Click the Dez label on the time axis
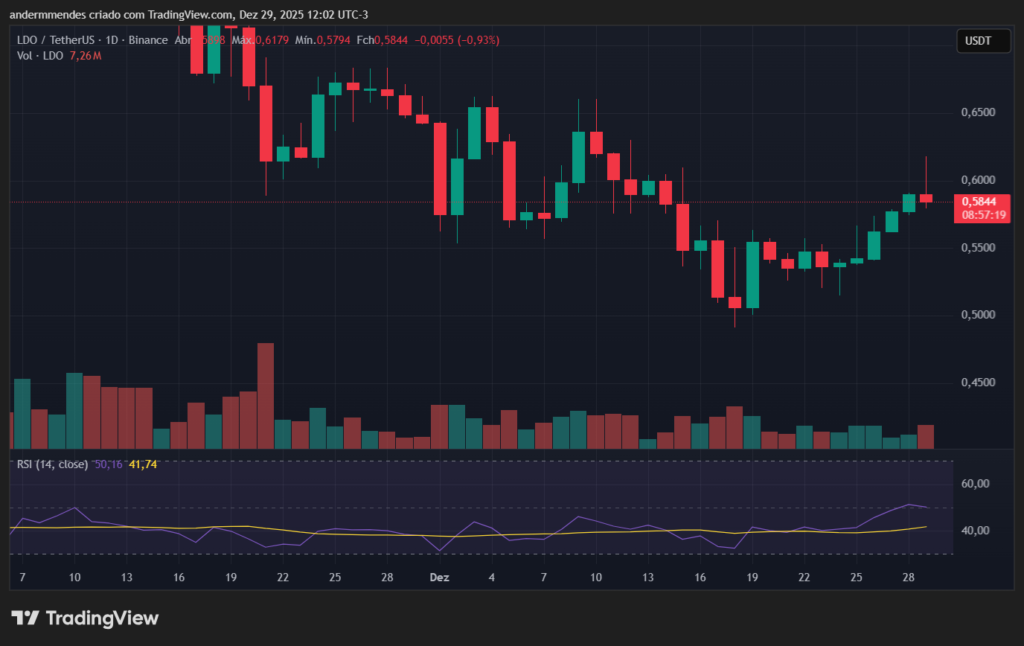The height and width of the screenshot is (646, 1024). [439, 578]
